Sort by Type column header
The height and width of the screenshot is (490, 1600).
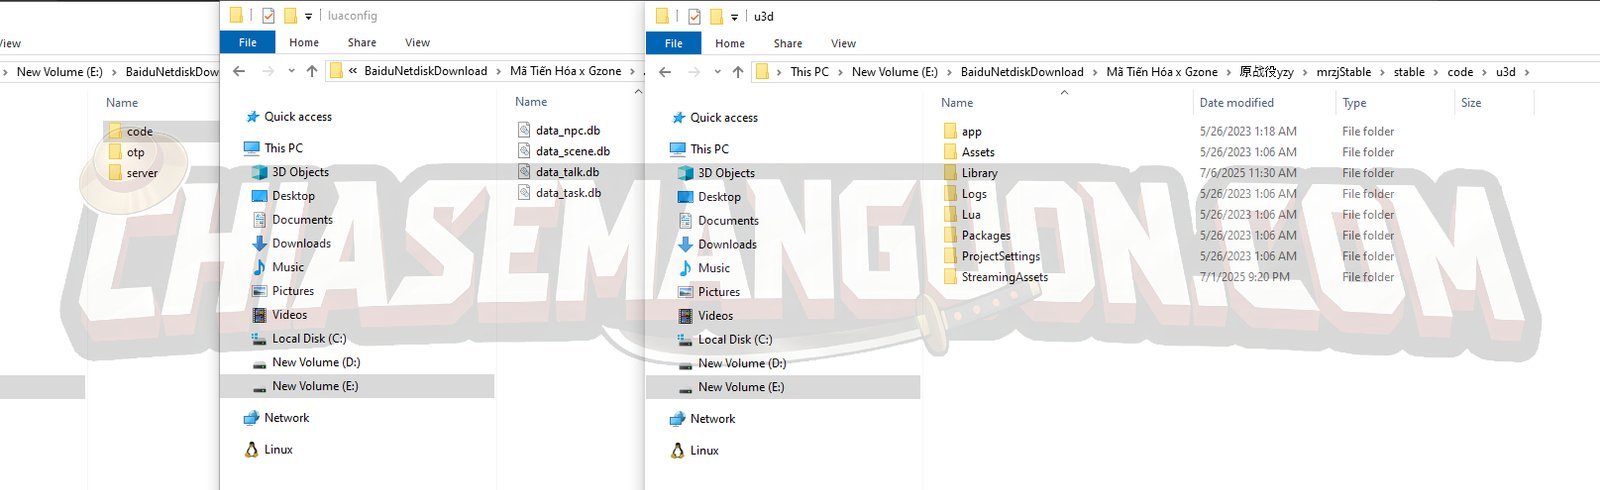tap(1354, 103)
